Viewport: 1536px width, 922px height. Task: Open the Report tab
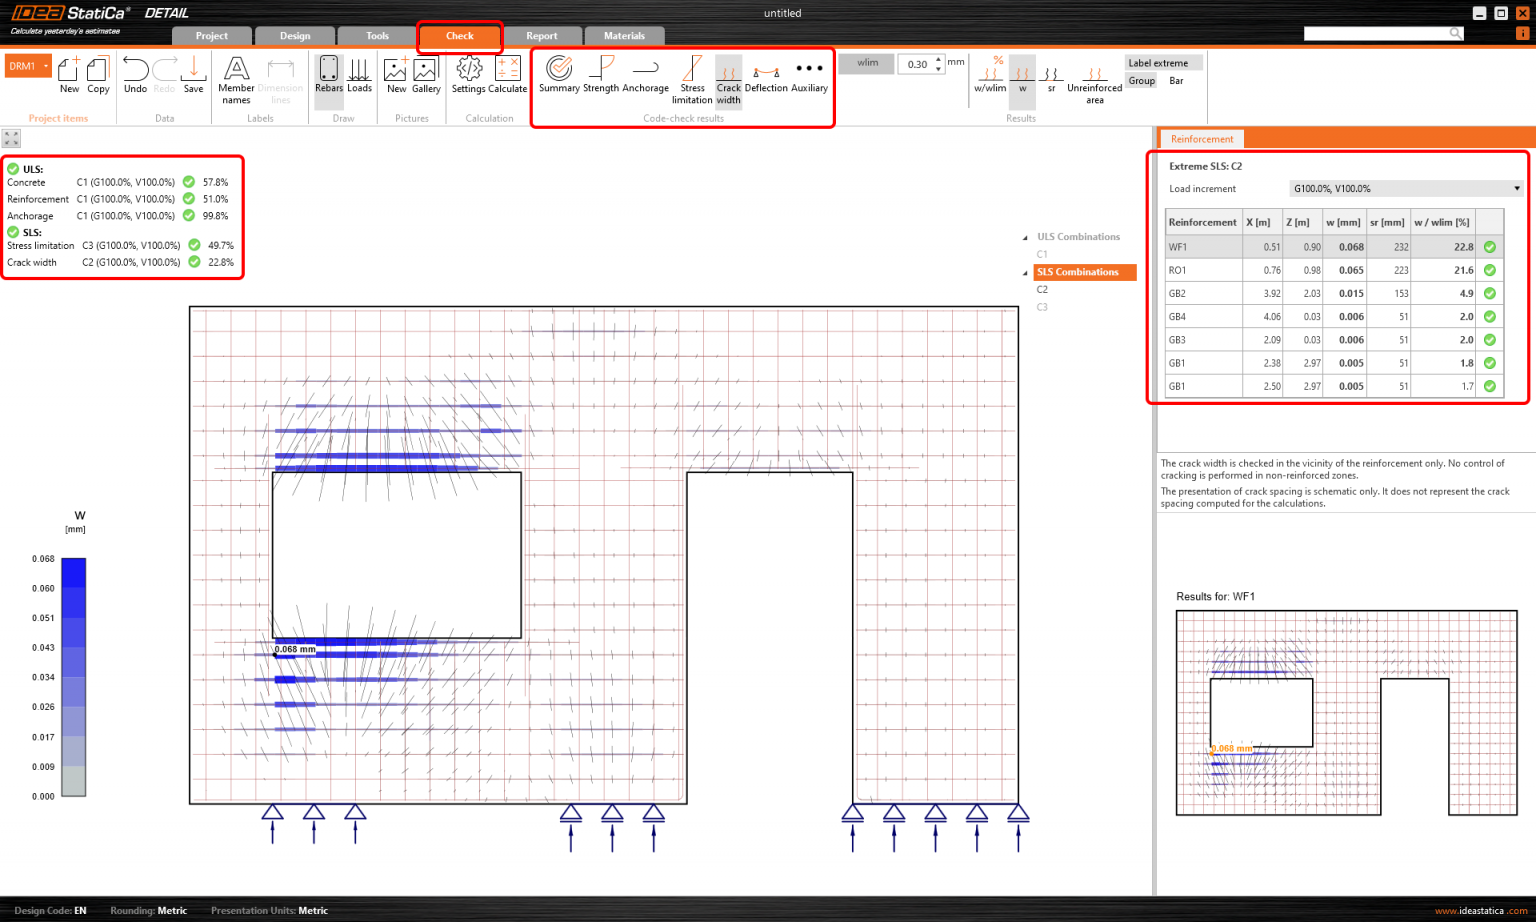point(541,35)
